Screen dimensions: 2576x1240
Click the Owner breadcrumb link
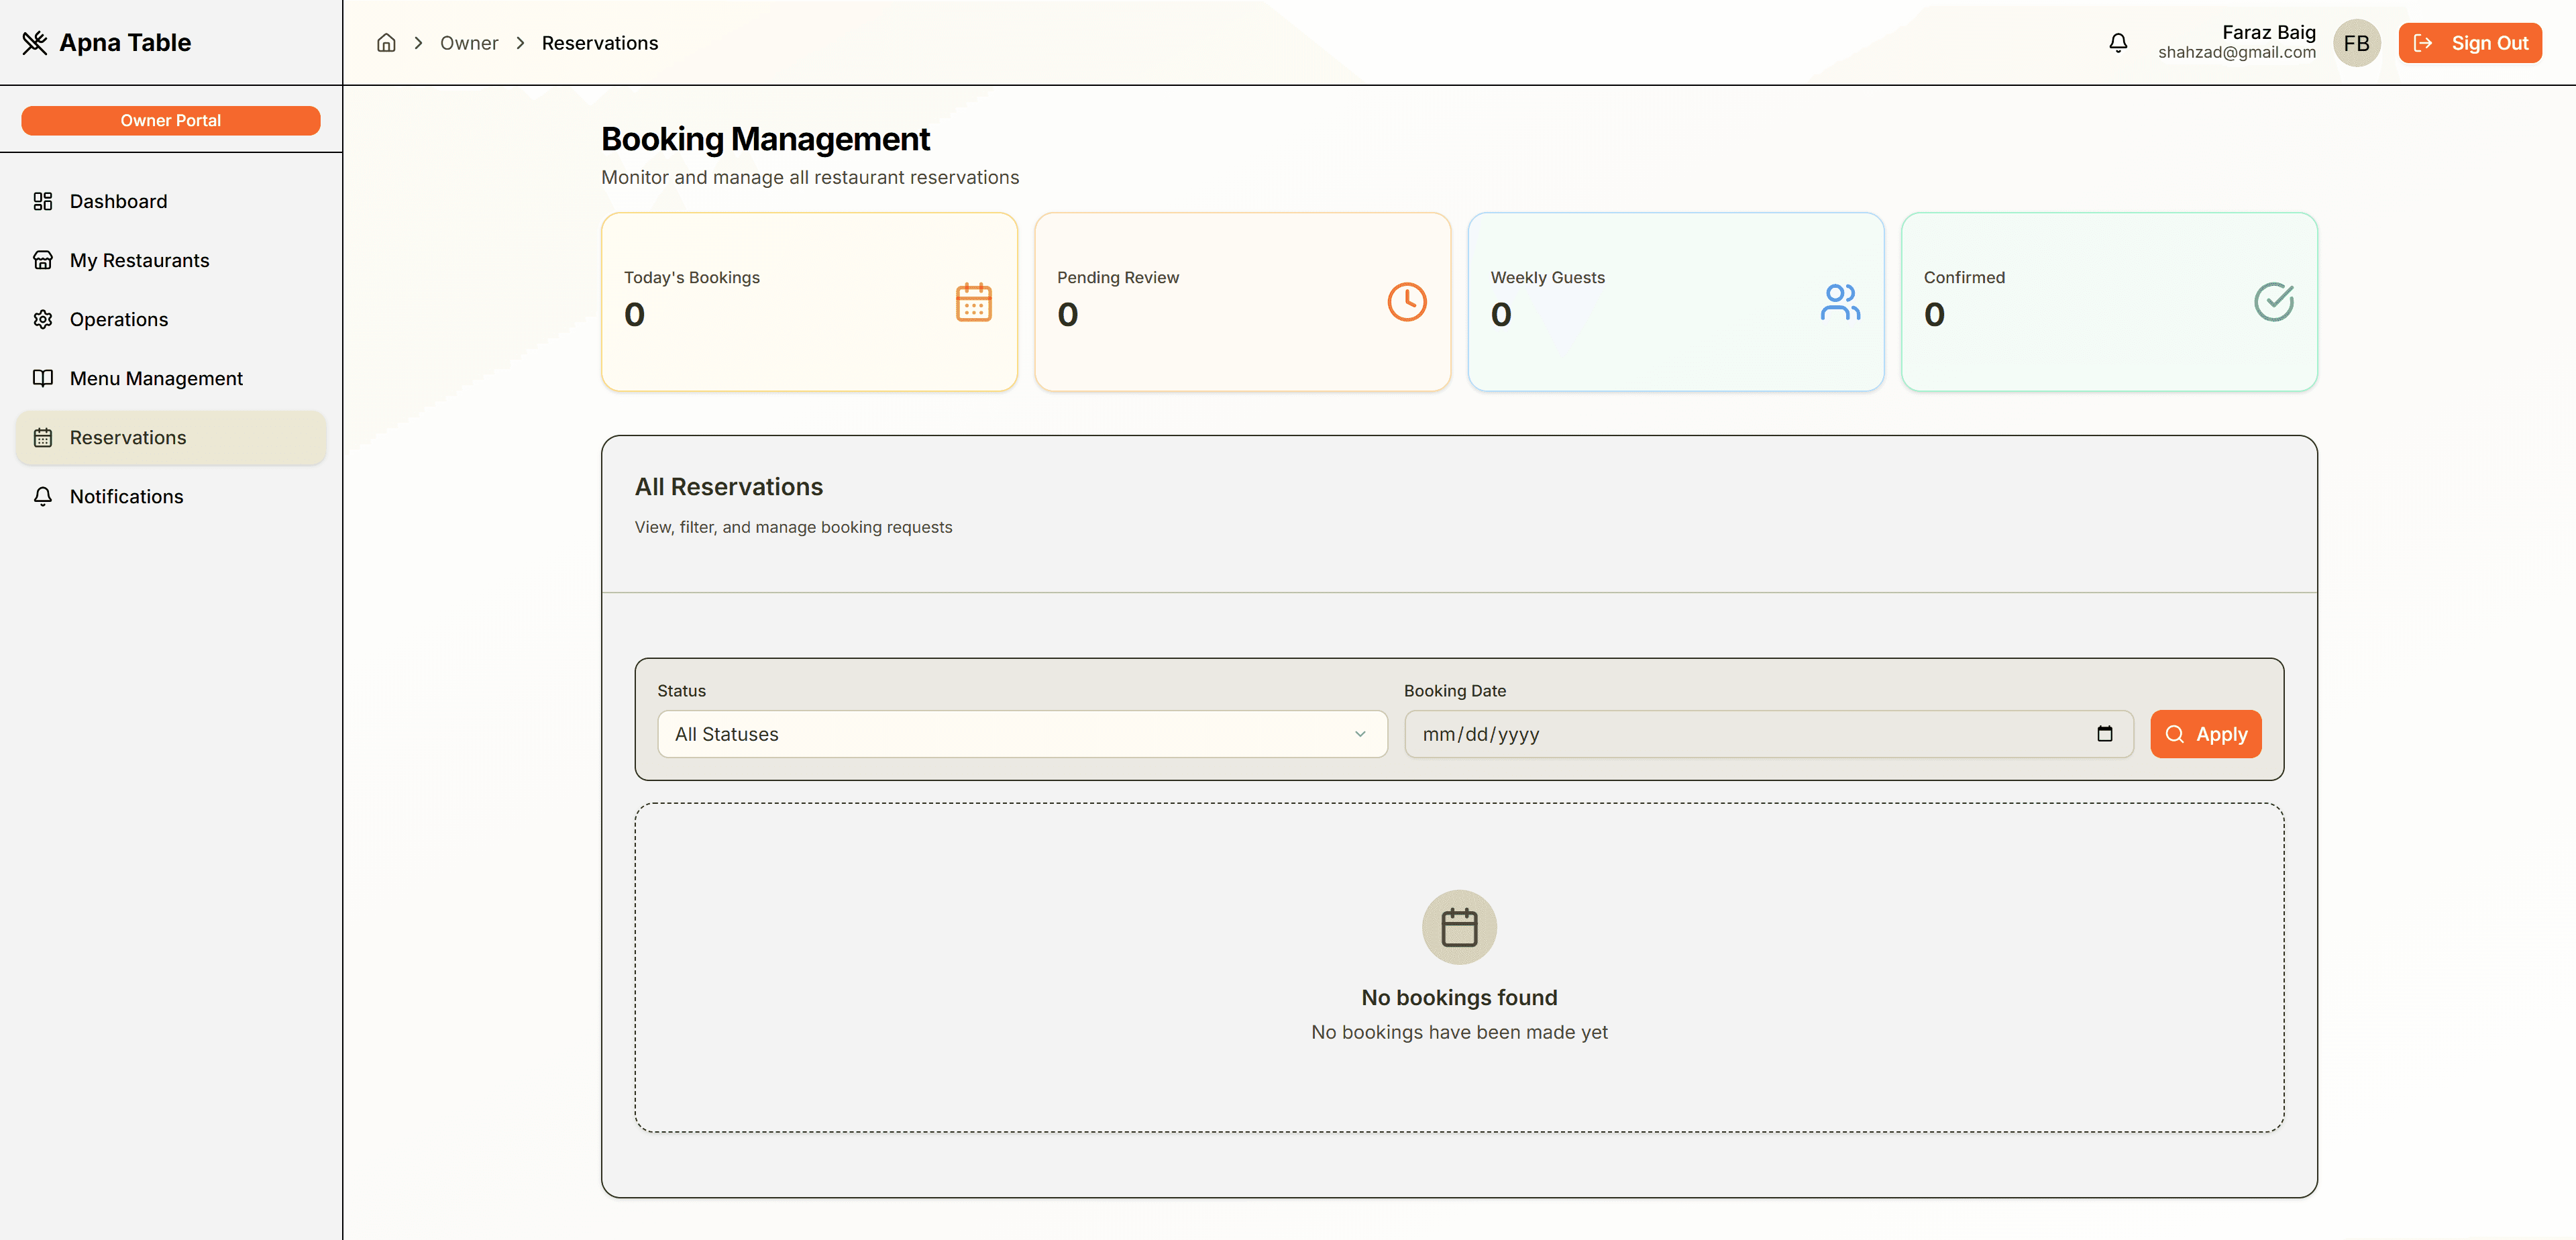[469, 42]
